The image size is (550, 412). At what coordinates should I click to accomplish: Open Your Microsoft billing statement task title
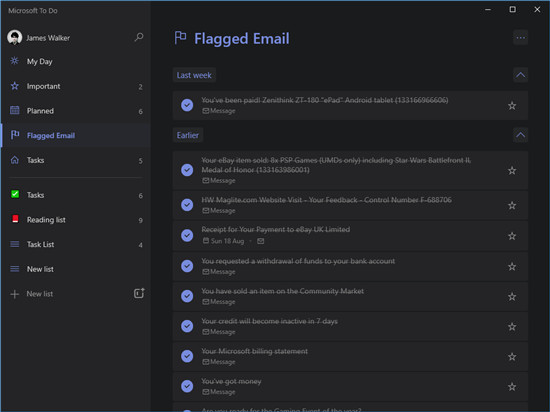(x=254, y=351)
